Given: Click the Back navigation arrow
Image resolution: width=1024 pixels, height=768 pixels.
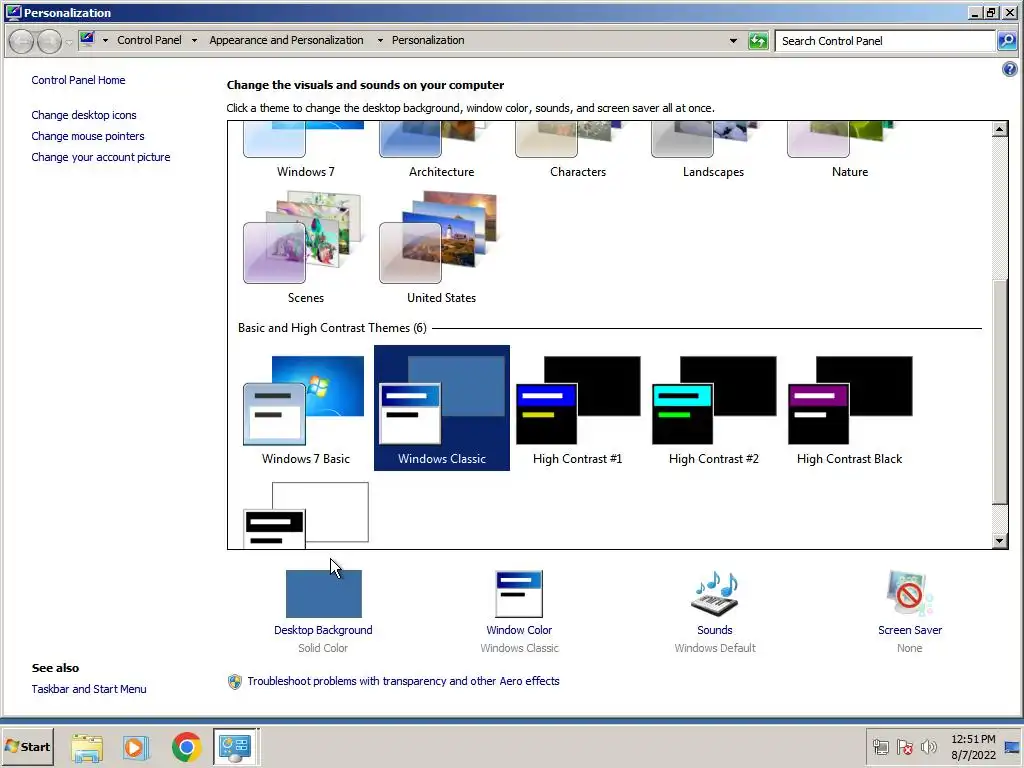Looking at the screenshot, I should click(x=21, y=41).
